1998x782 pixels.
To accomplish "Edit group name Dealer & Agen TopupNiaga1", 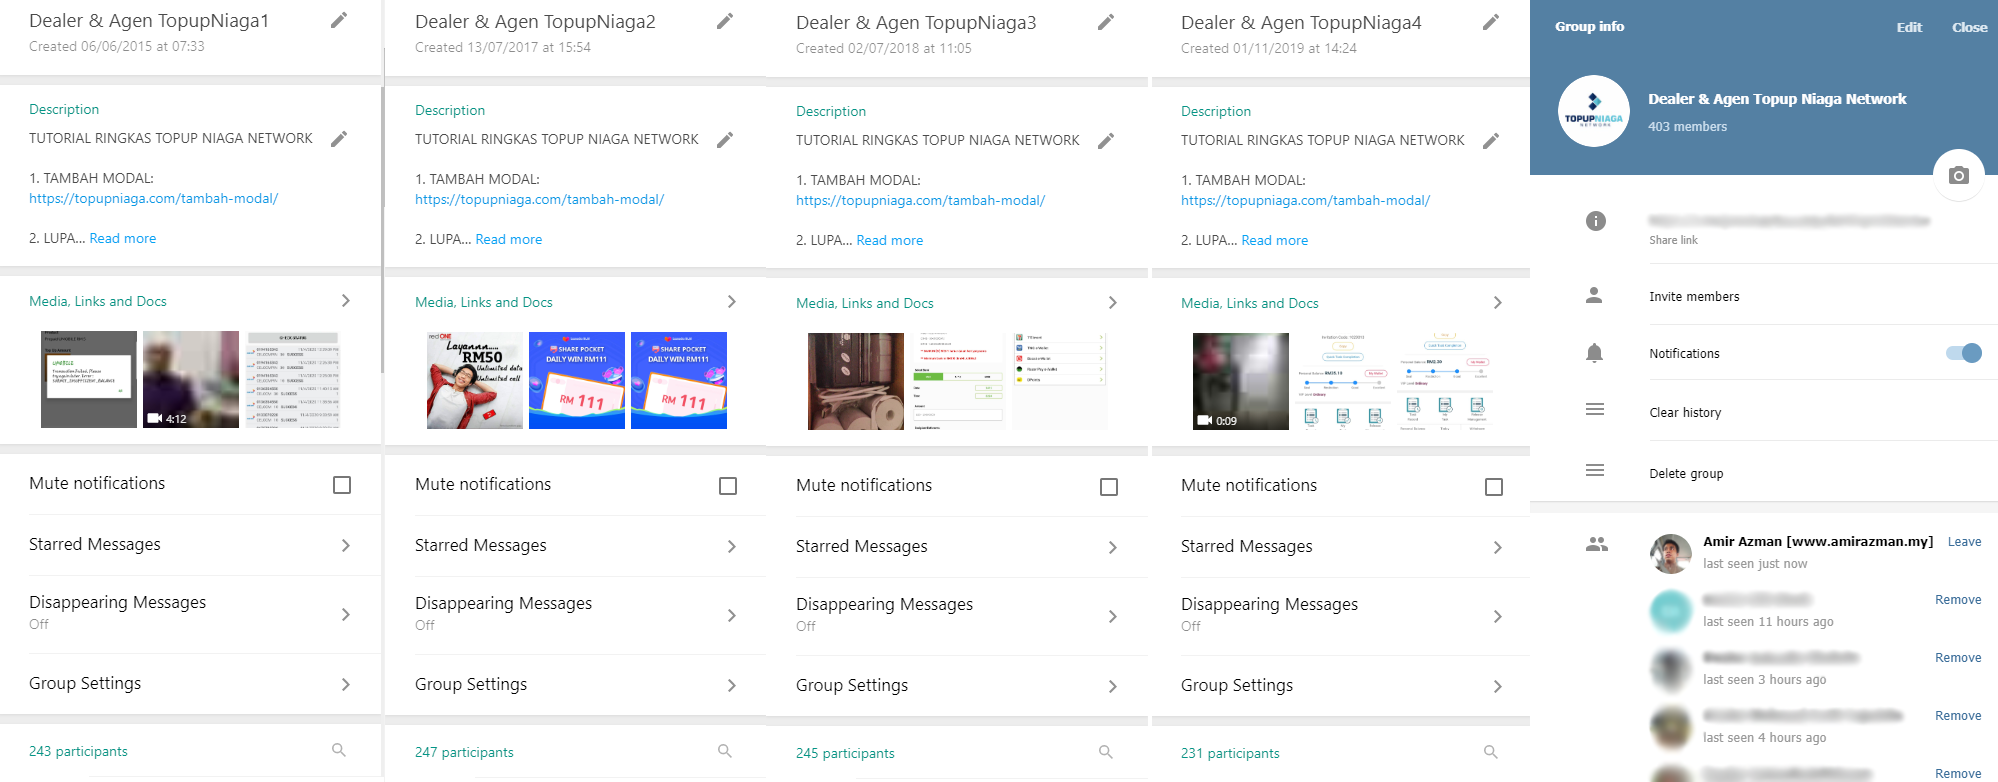I will tap(339, 20).
